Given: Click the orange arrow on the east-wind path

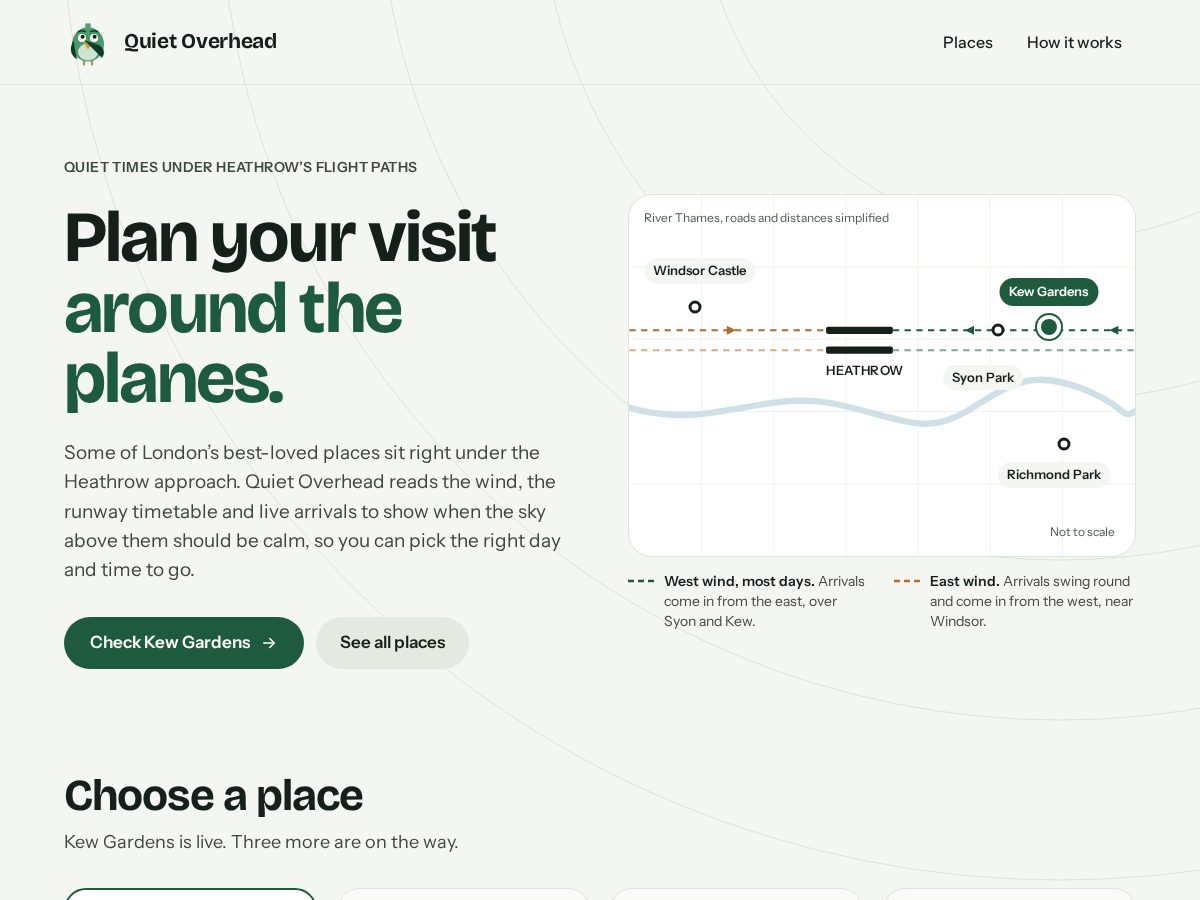Looking at the screenshot, I should (732, 330).
